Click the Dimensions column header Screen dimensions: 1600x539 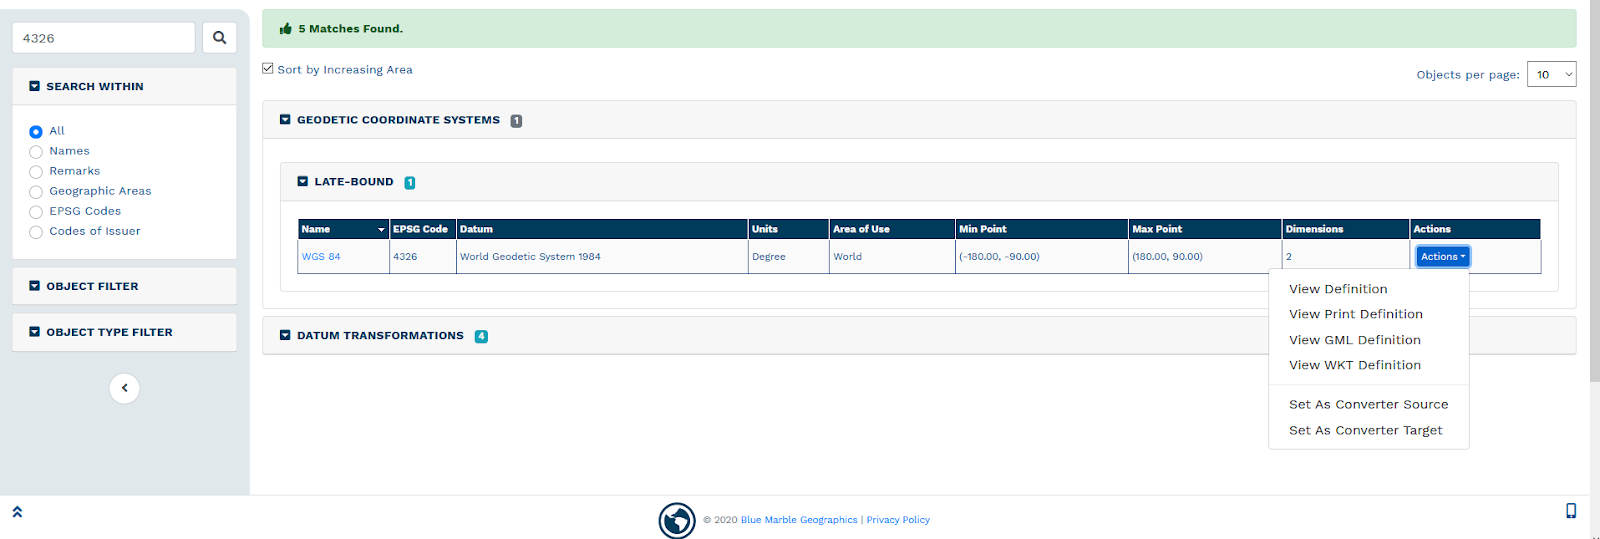[1346, 229]
